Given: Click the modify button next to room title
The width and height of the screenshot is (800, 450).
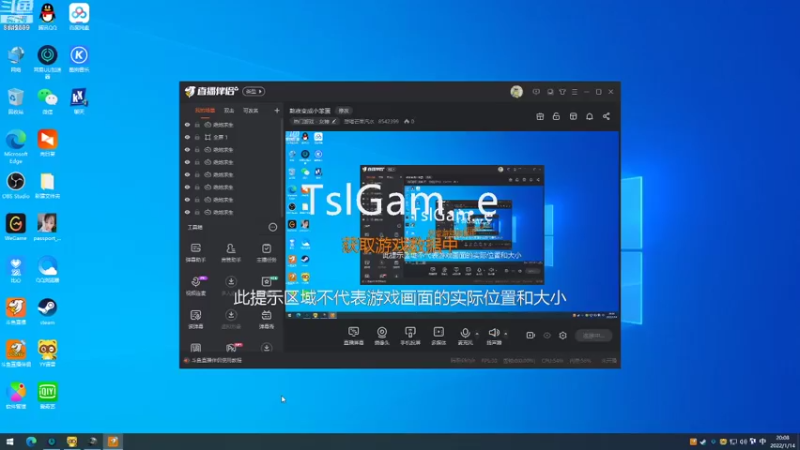Looking at the screenshot, I should point(344,111).
